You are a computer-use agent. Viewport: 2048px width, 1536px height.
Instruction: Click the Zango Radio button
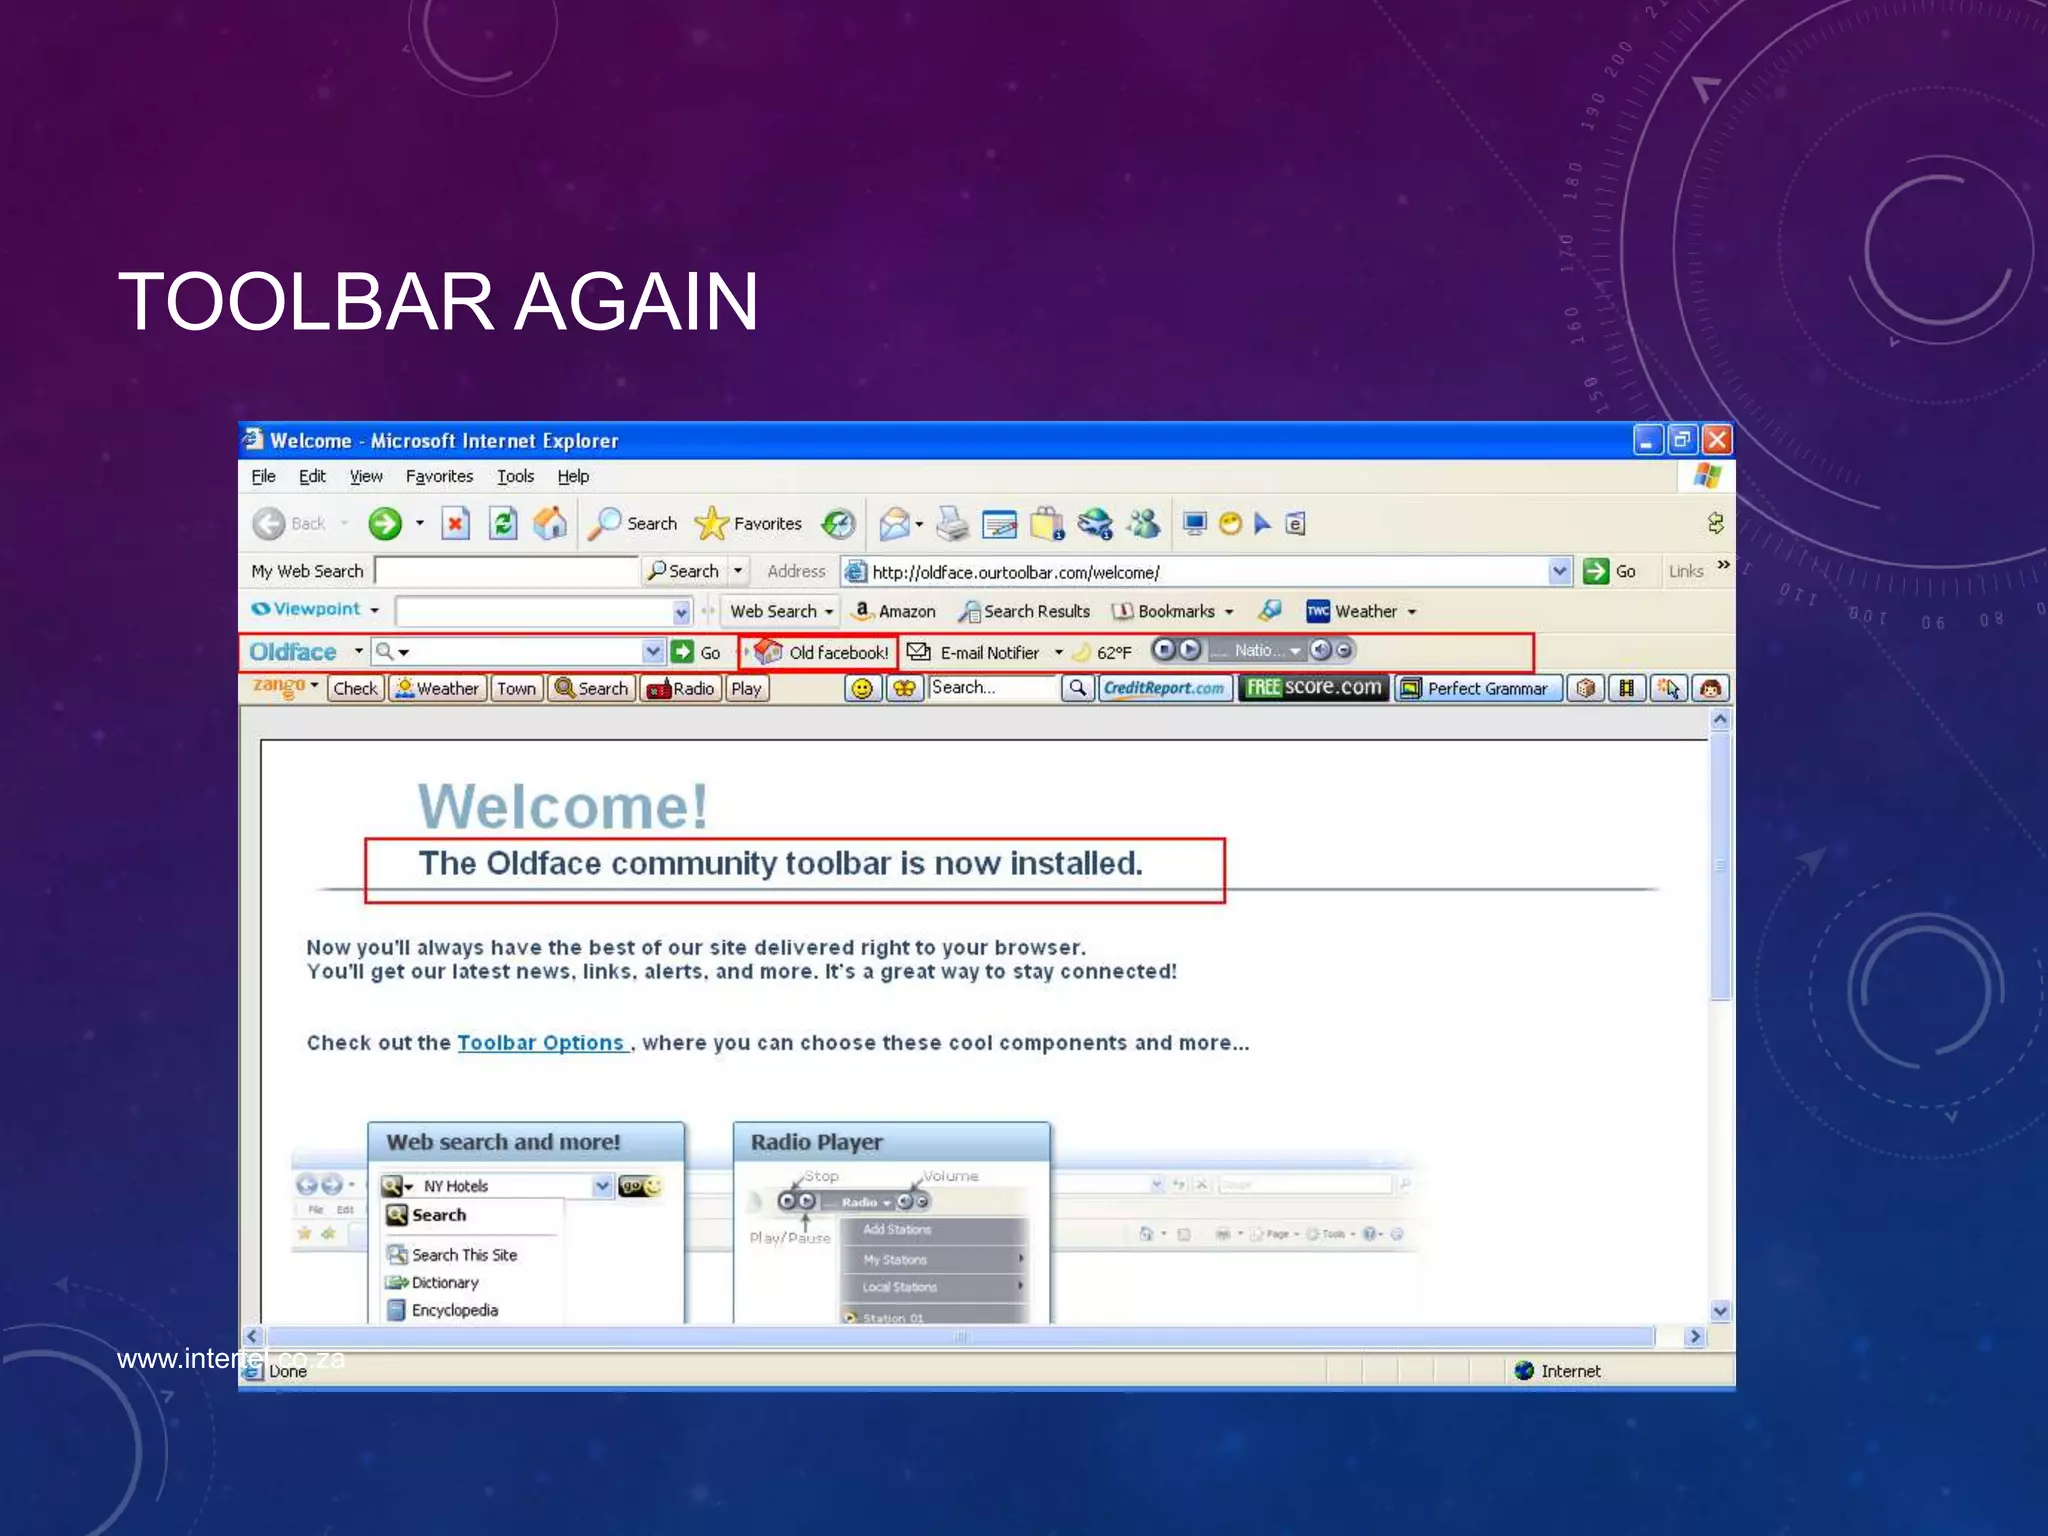[x=680, y=688]
